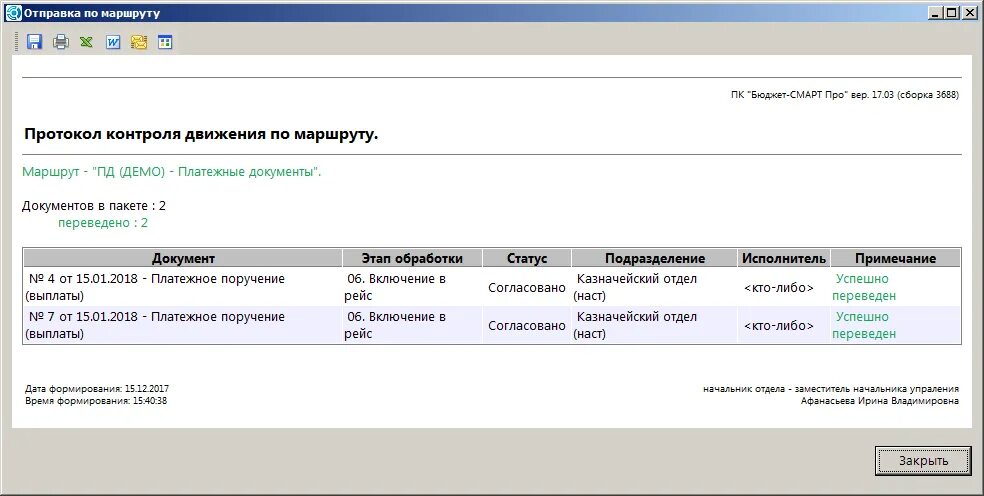
Task: Select the Документ column header
Action: [x=183, y=258]
